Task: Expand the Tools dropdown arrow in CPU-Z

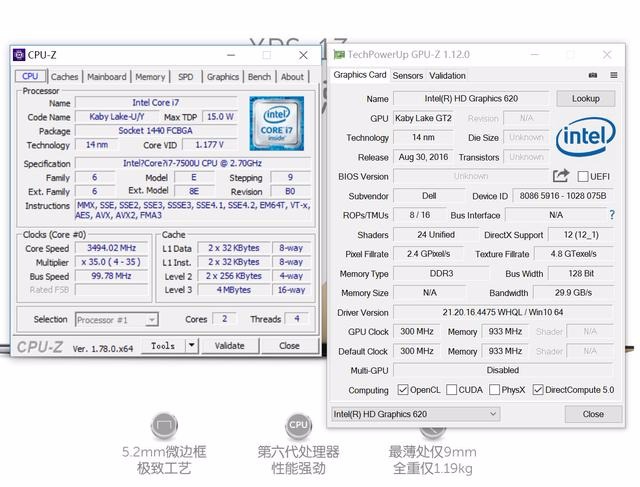Action: tap(191, 345)
